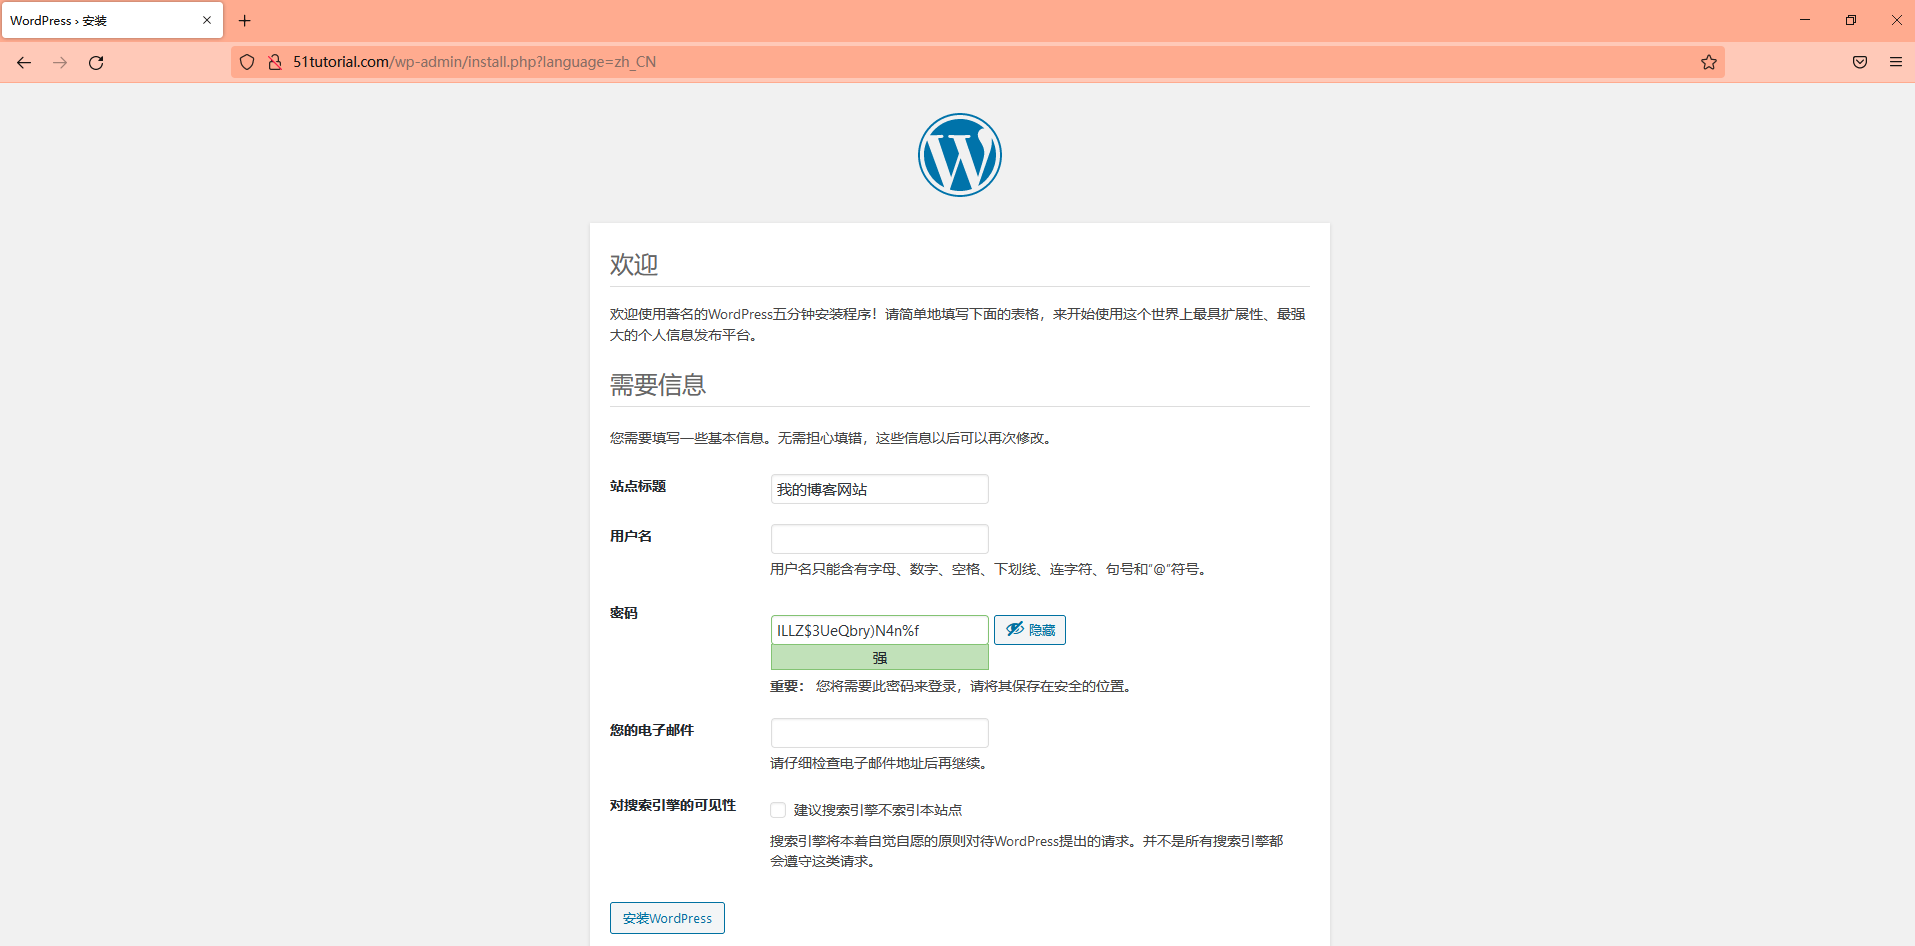Click the 站点标题 label
The image size is (1915, 946).
[x=638, y=486]
